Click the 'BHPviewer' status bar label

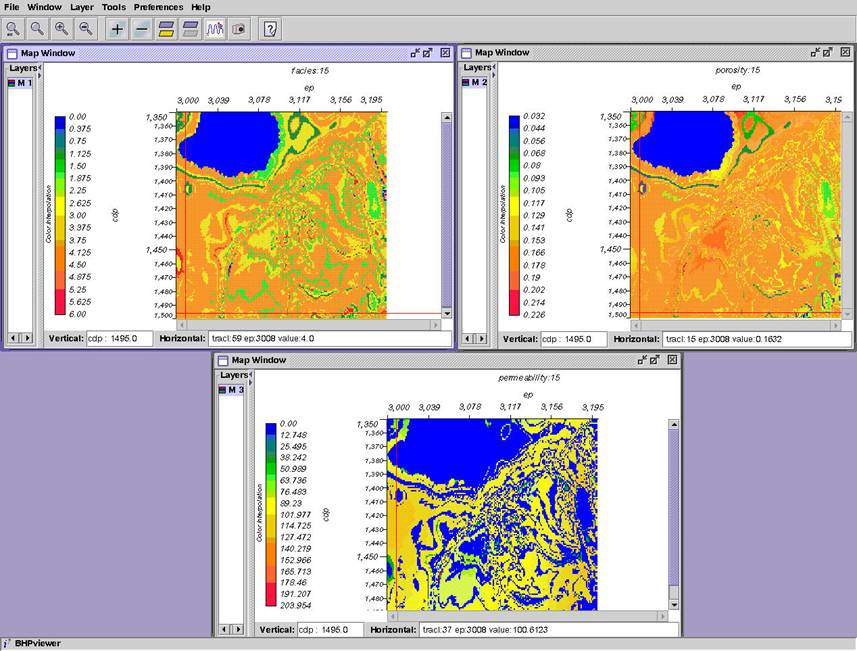point(38,643)
